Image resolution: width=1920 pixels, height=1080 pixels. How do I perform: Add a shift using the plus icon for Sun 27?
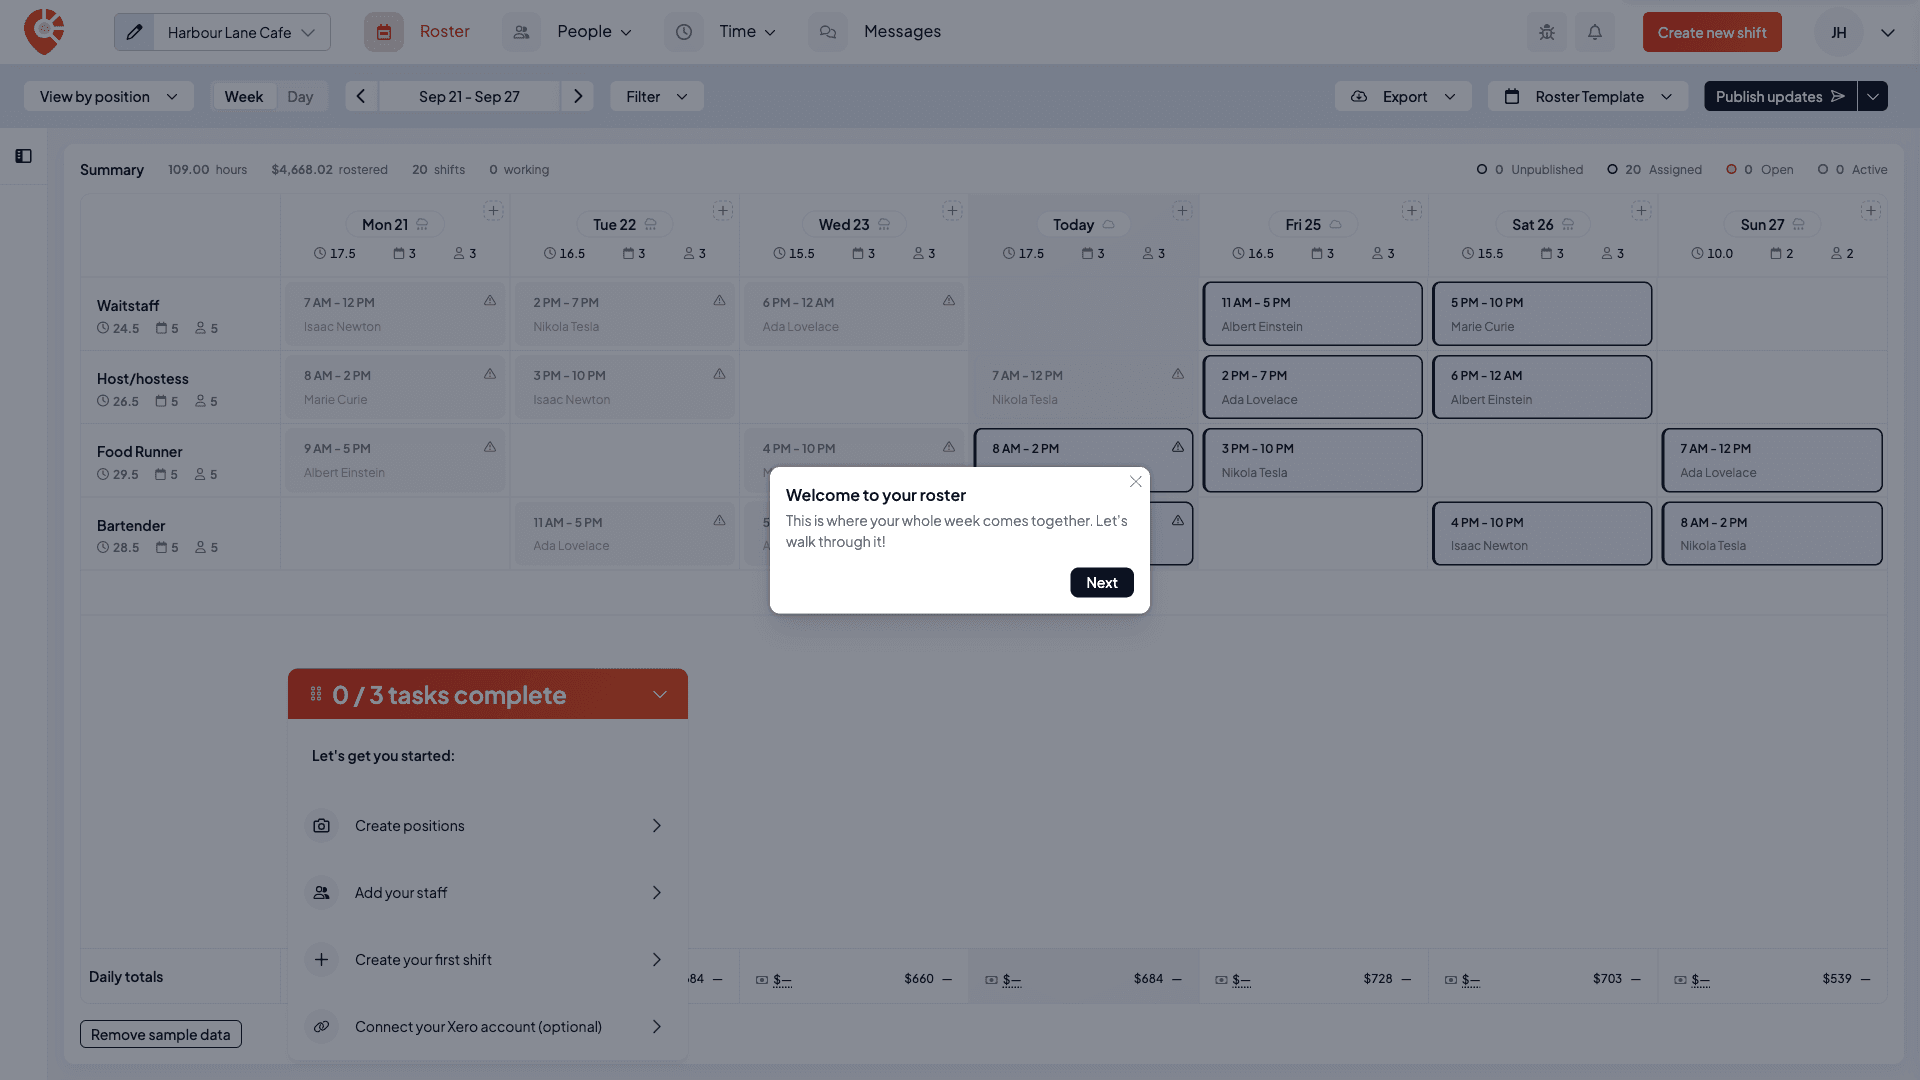point(1871,210)
